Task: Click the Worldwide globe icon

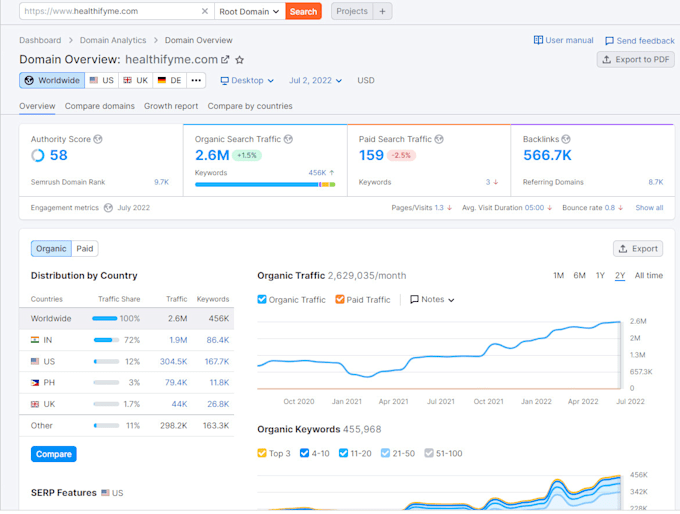Action: click(29, 80)
